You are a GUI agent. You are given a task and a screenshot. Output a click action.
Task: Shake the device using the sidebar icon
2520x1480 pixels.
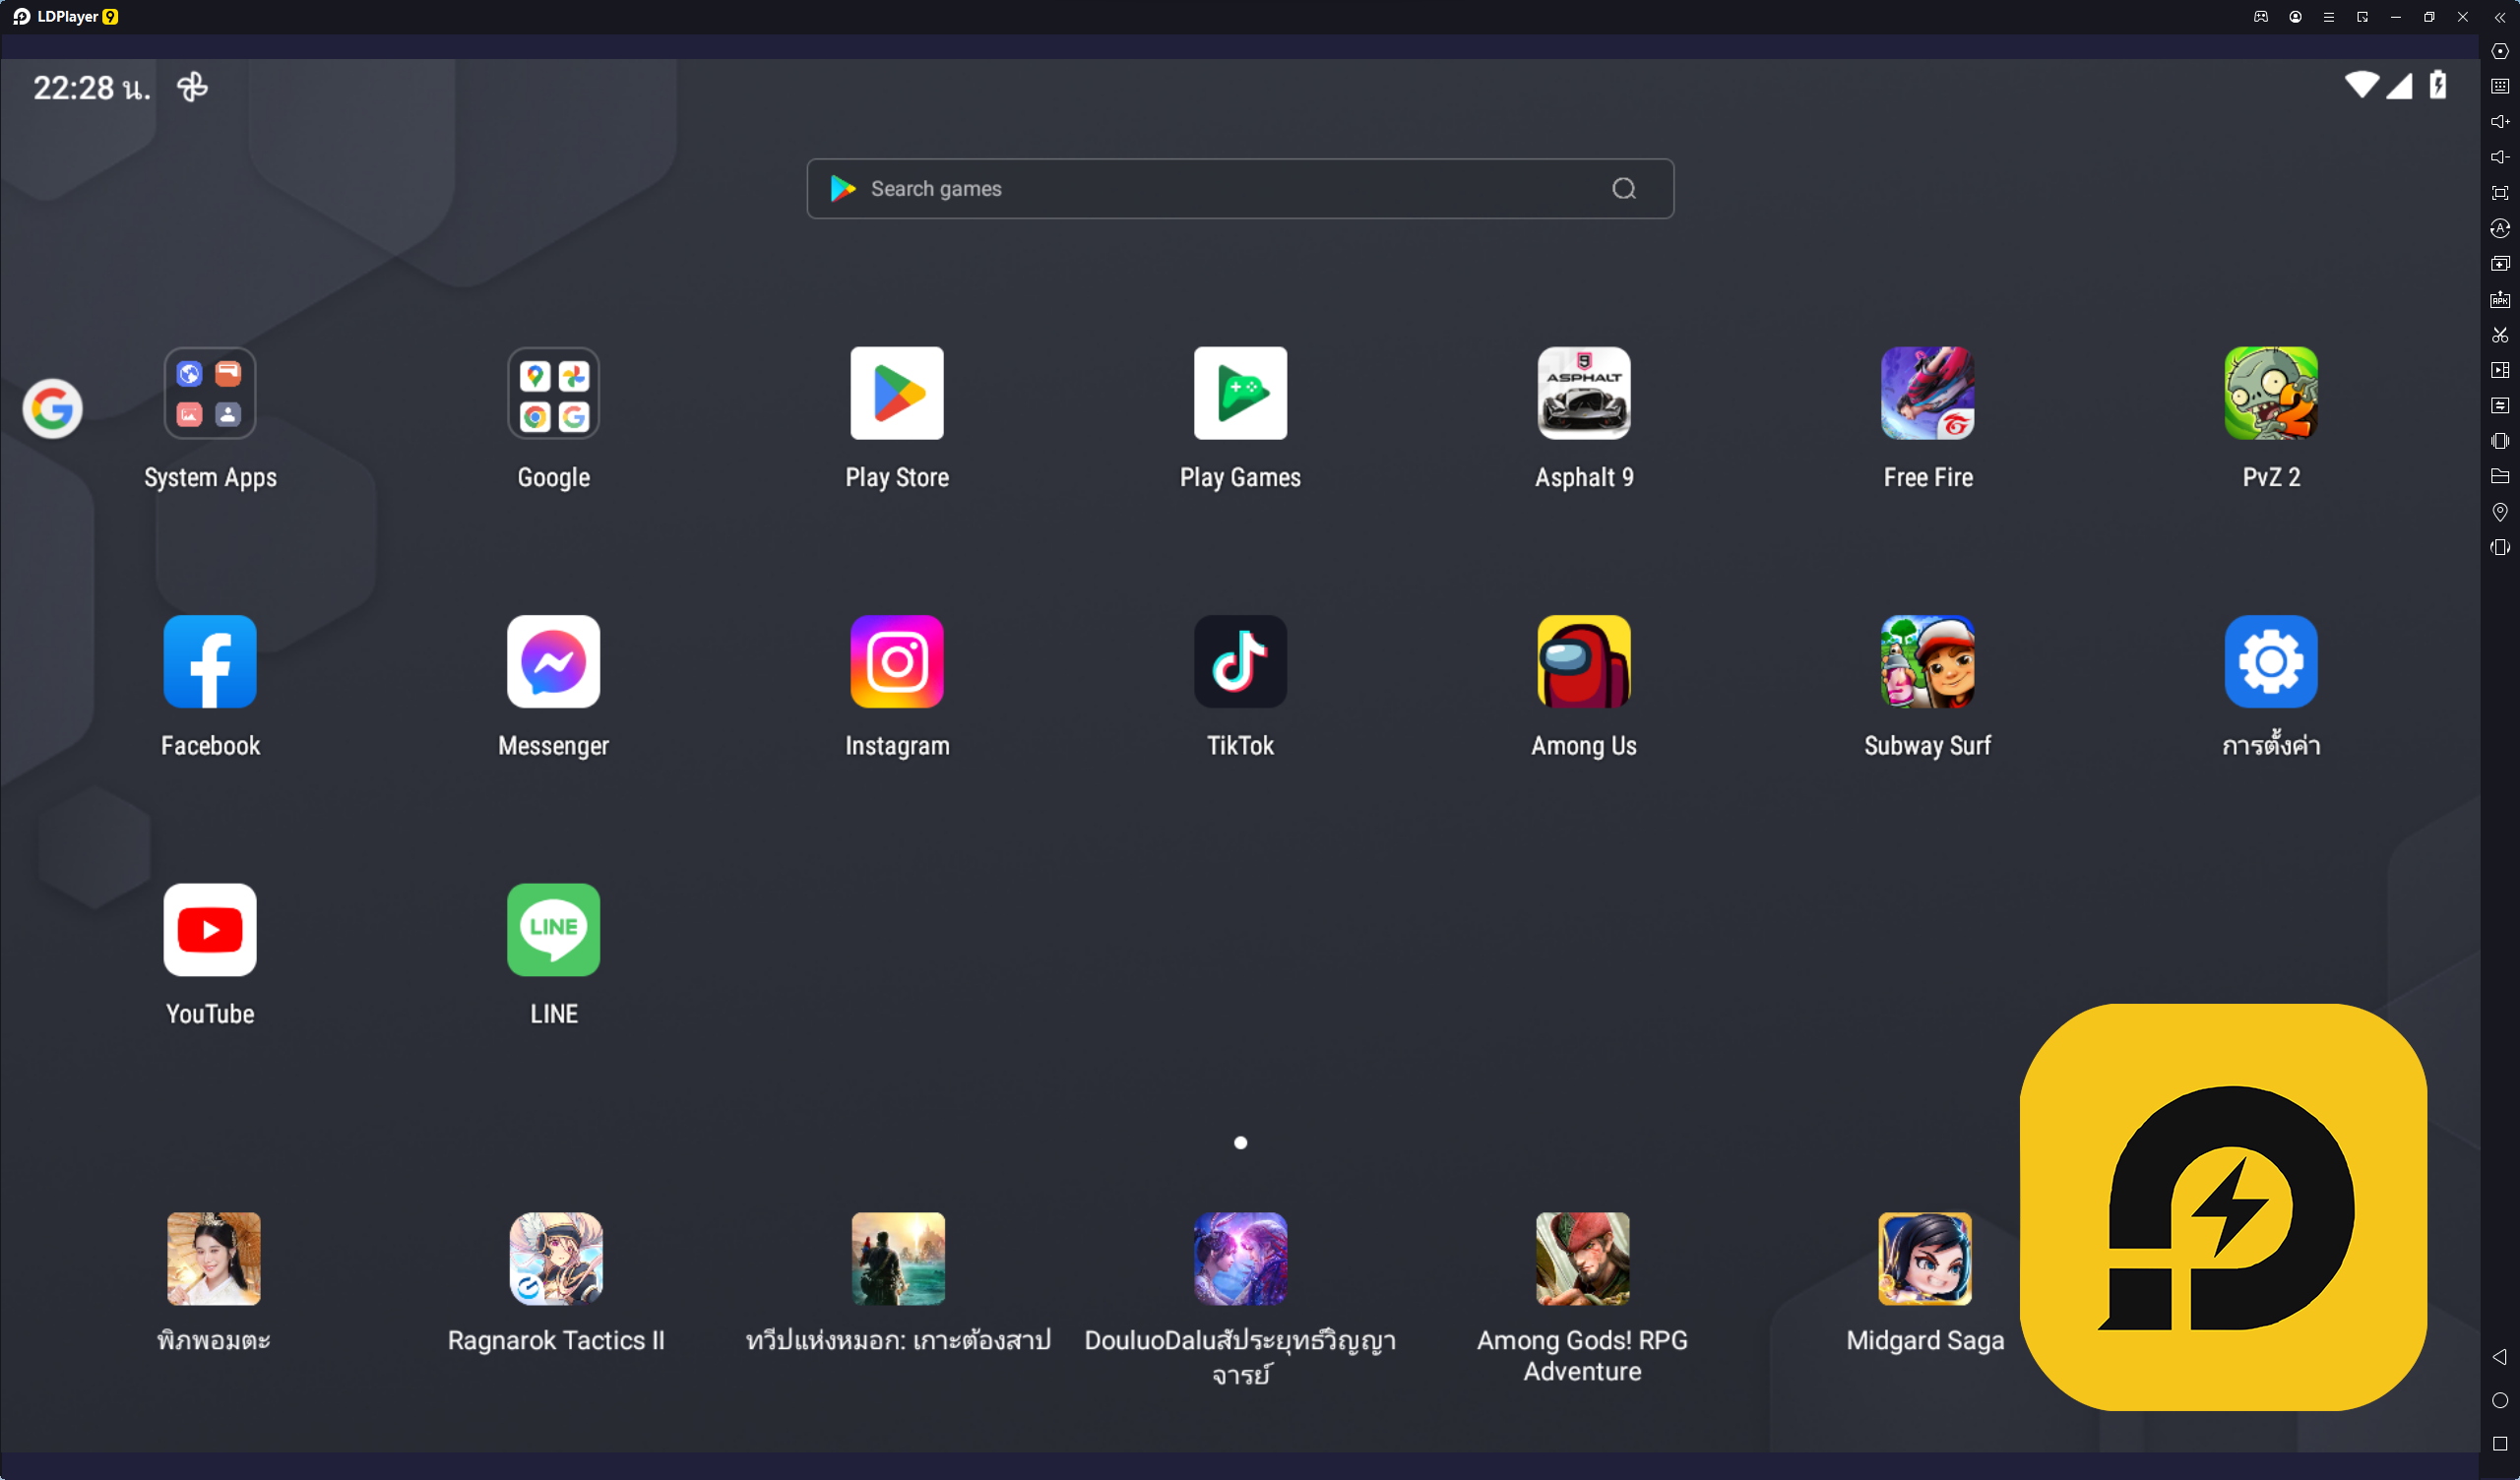point(2500,441)
